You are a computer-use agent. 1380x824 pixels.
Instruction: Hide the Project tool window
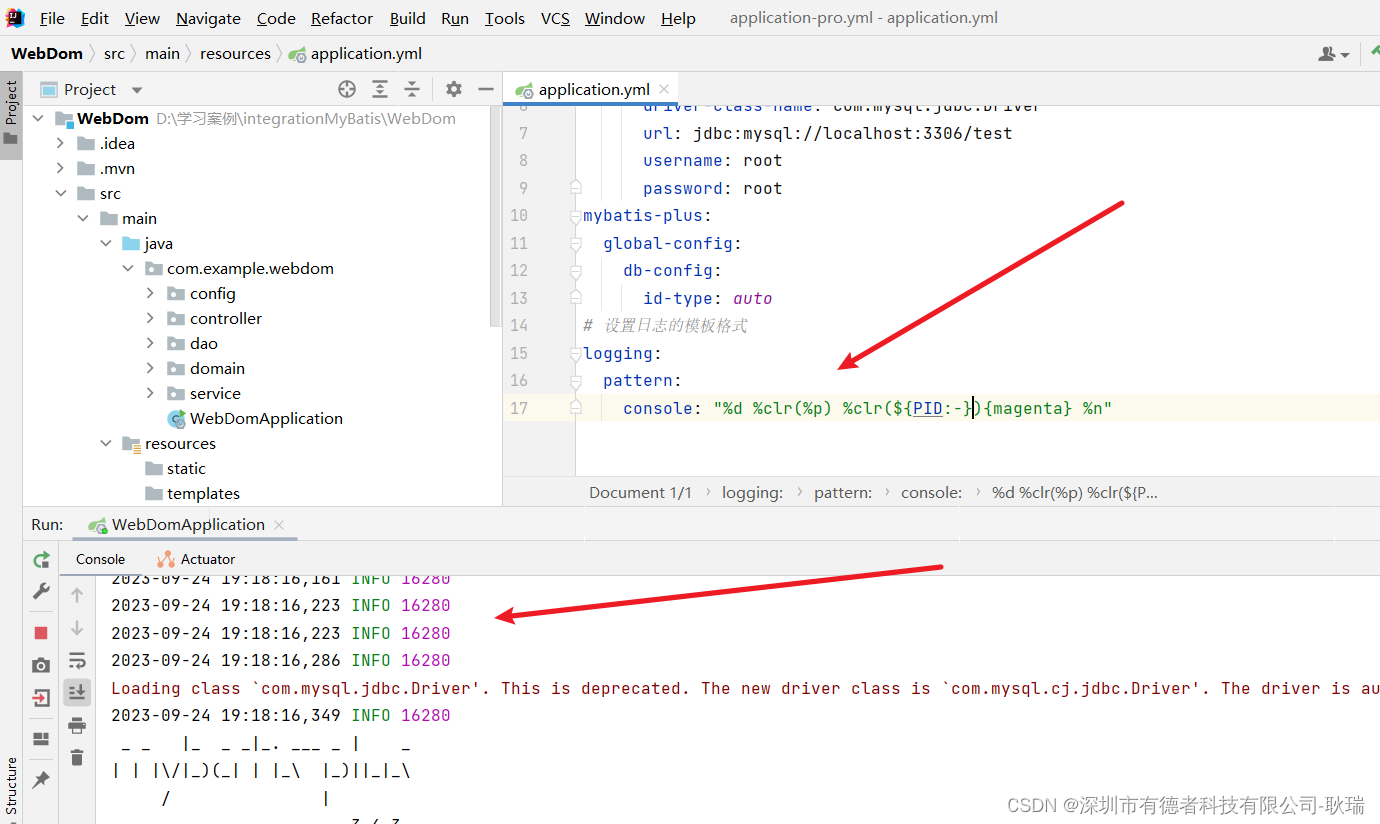486,89
